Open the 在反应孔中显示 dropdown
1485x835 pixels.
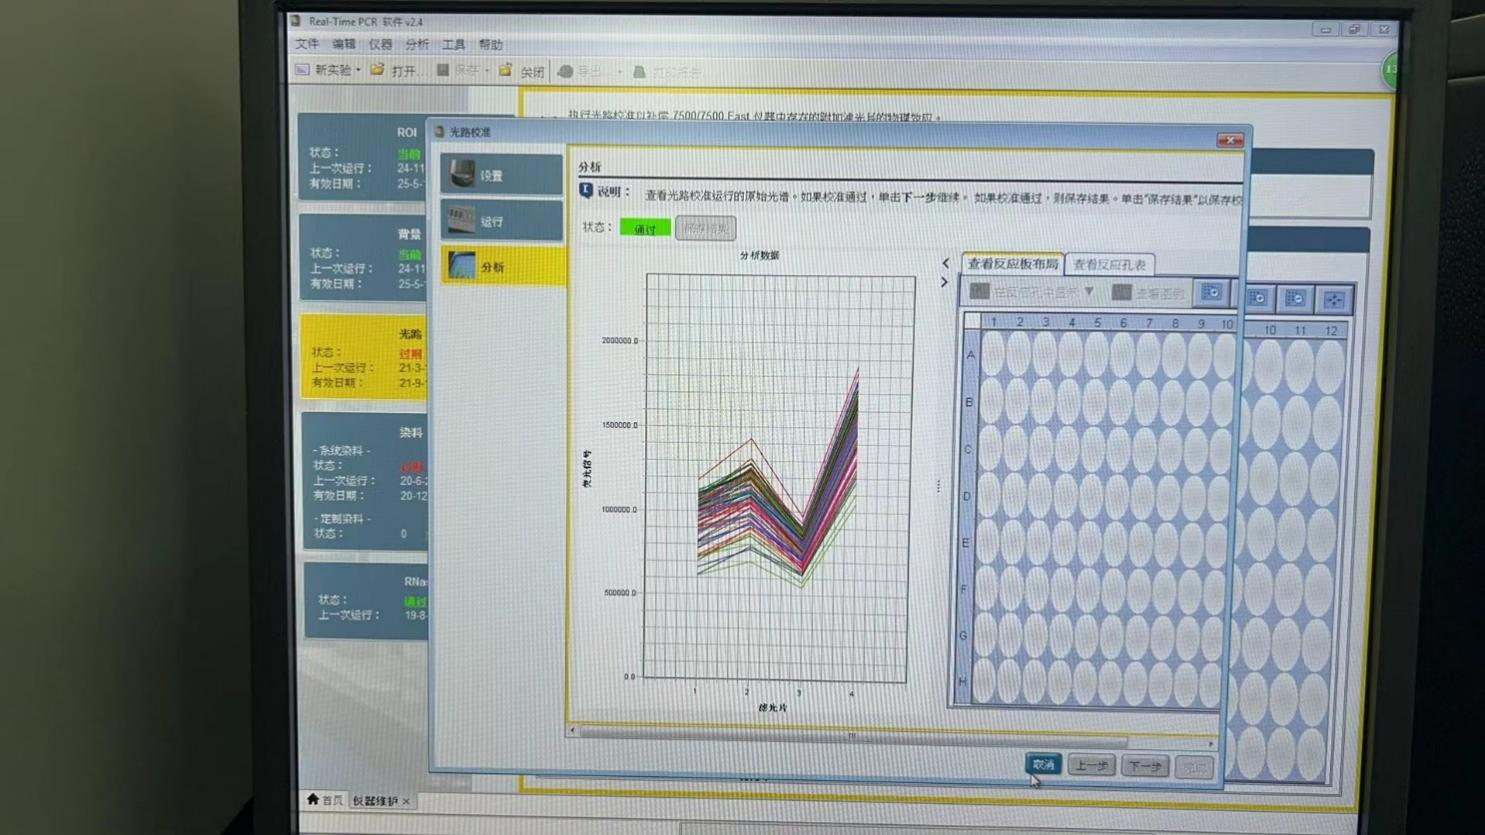point(1032,292)
